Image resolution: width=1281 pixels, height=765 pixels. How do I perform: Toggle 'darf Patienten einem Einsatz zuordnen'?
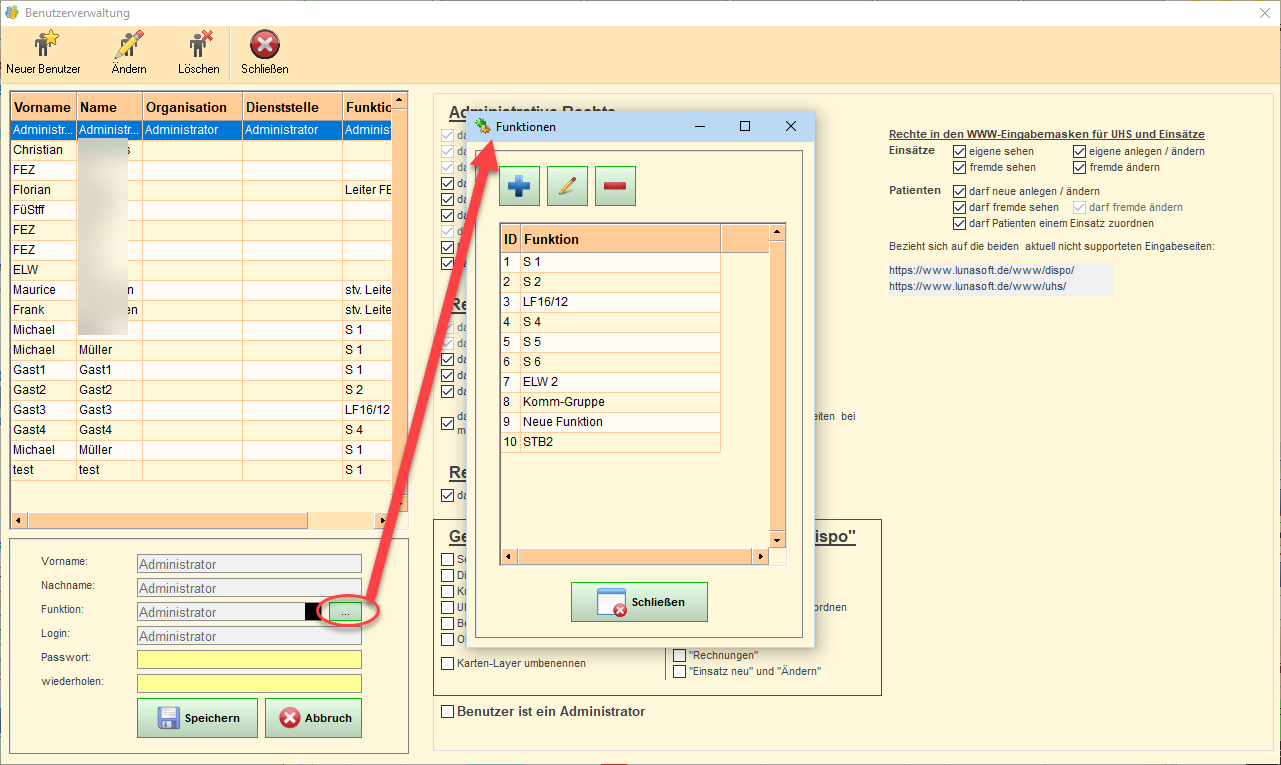960,223
